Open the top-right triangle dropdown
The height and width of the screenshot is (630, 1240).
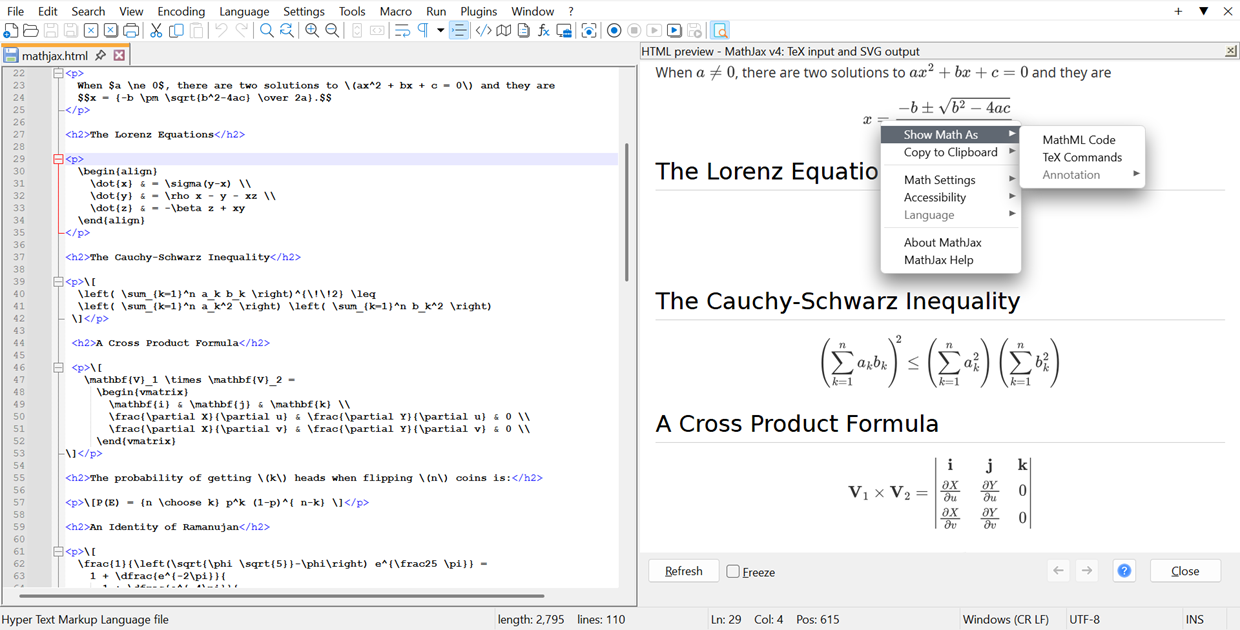click(1204, 11)
